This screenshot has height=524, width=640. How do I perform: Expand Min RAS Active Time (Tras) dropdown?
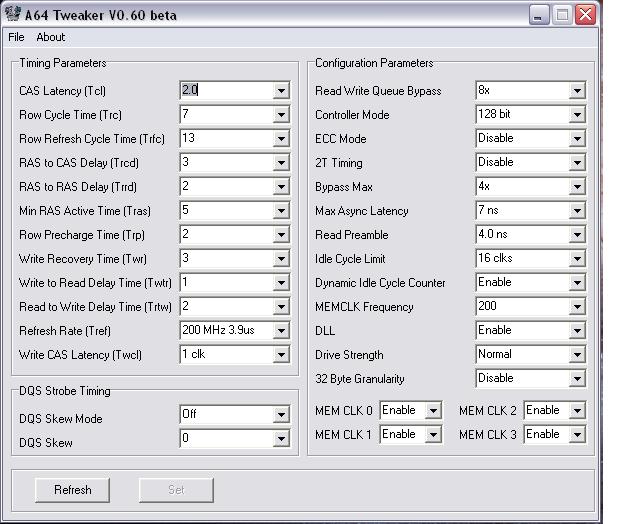tap(281, 211)
